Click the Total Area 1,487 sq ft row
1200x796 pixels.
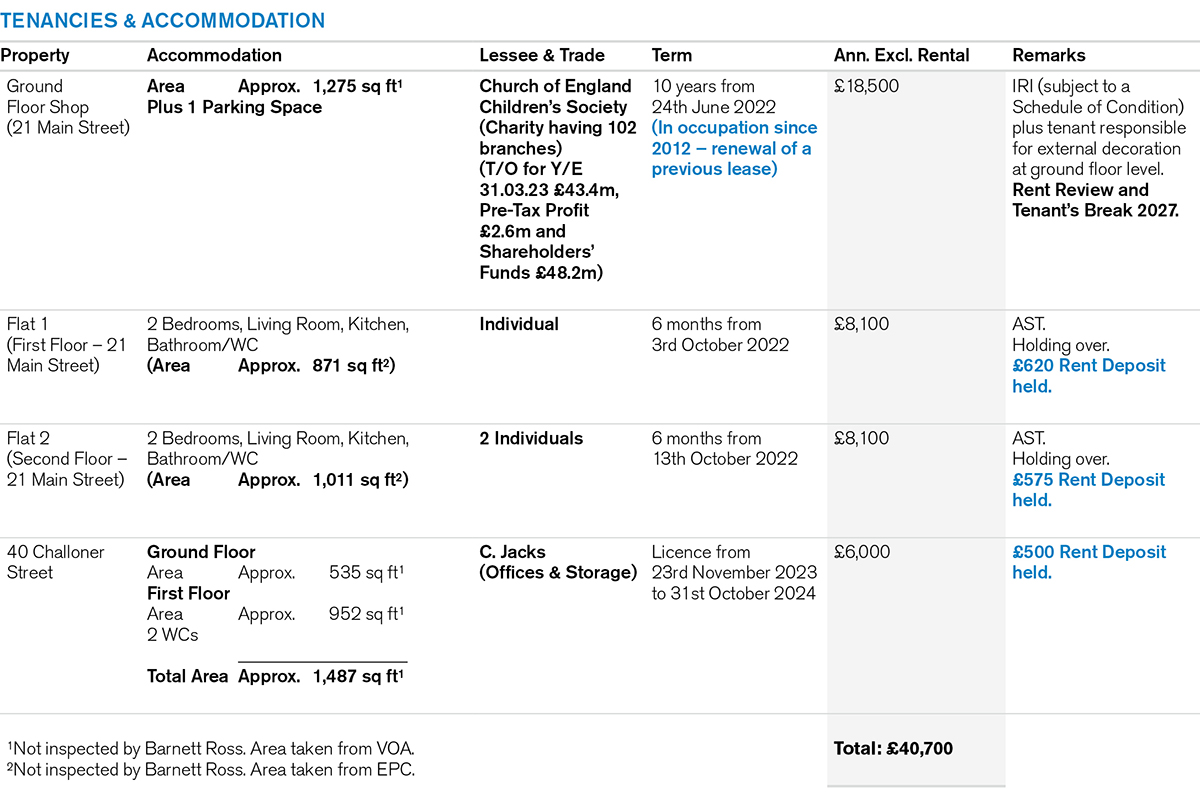275,677
